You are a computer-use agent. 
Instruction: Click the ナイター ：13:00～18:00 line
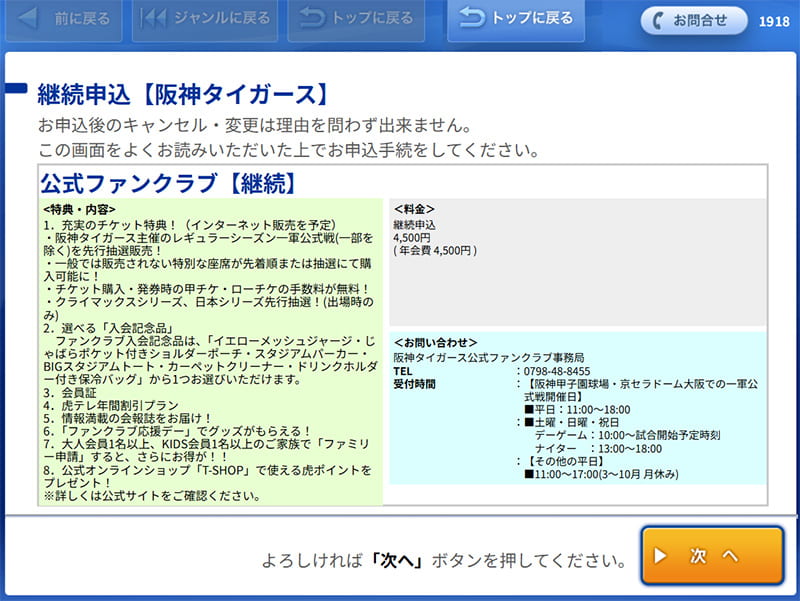coord(598,448)
